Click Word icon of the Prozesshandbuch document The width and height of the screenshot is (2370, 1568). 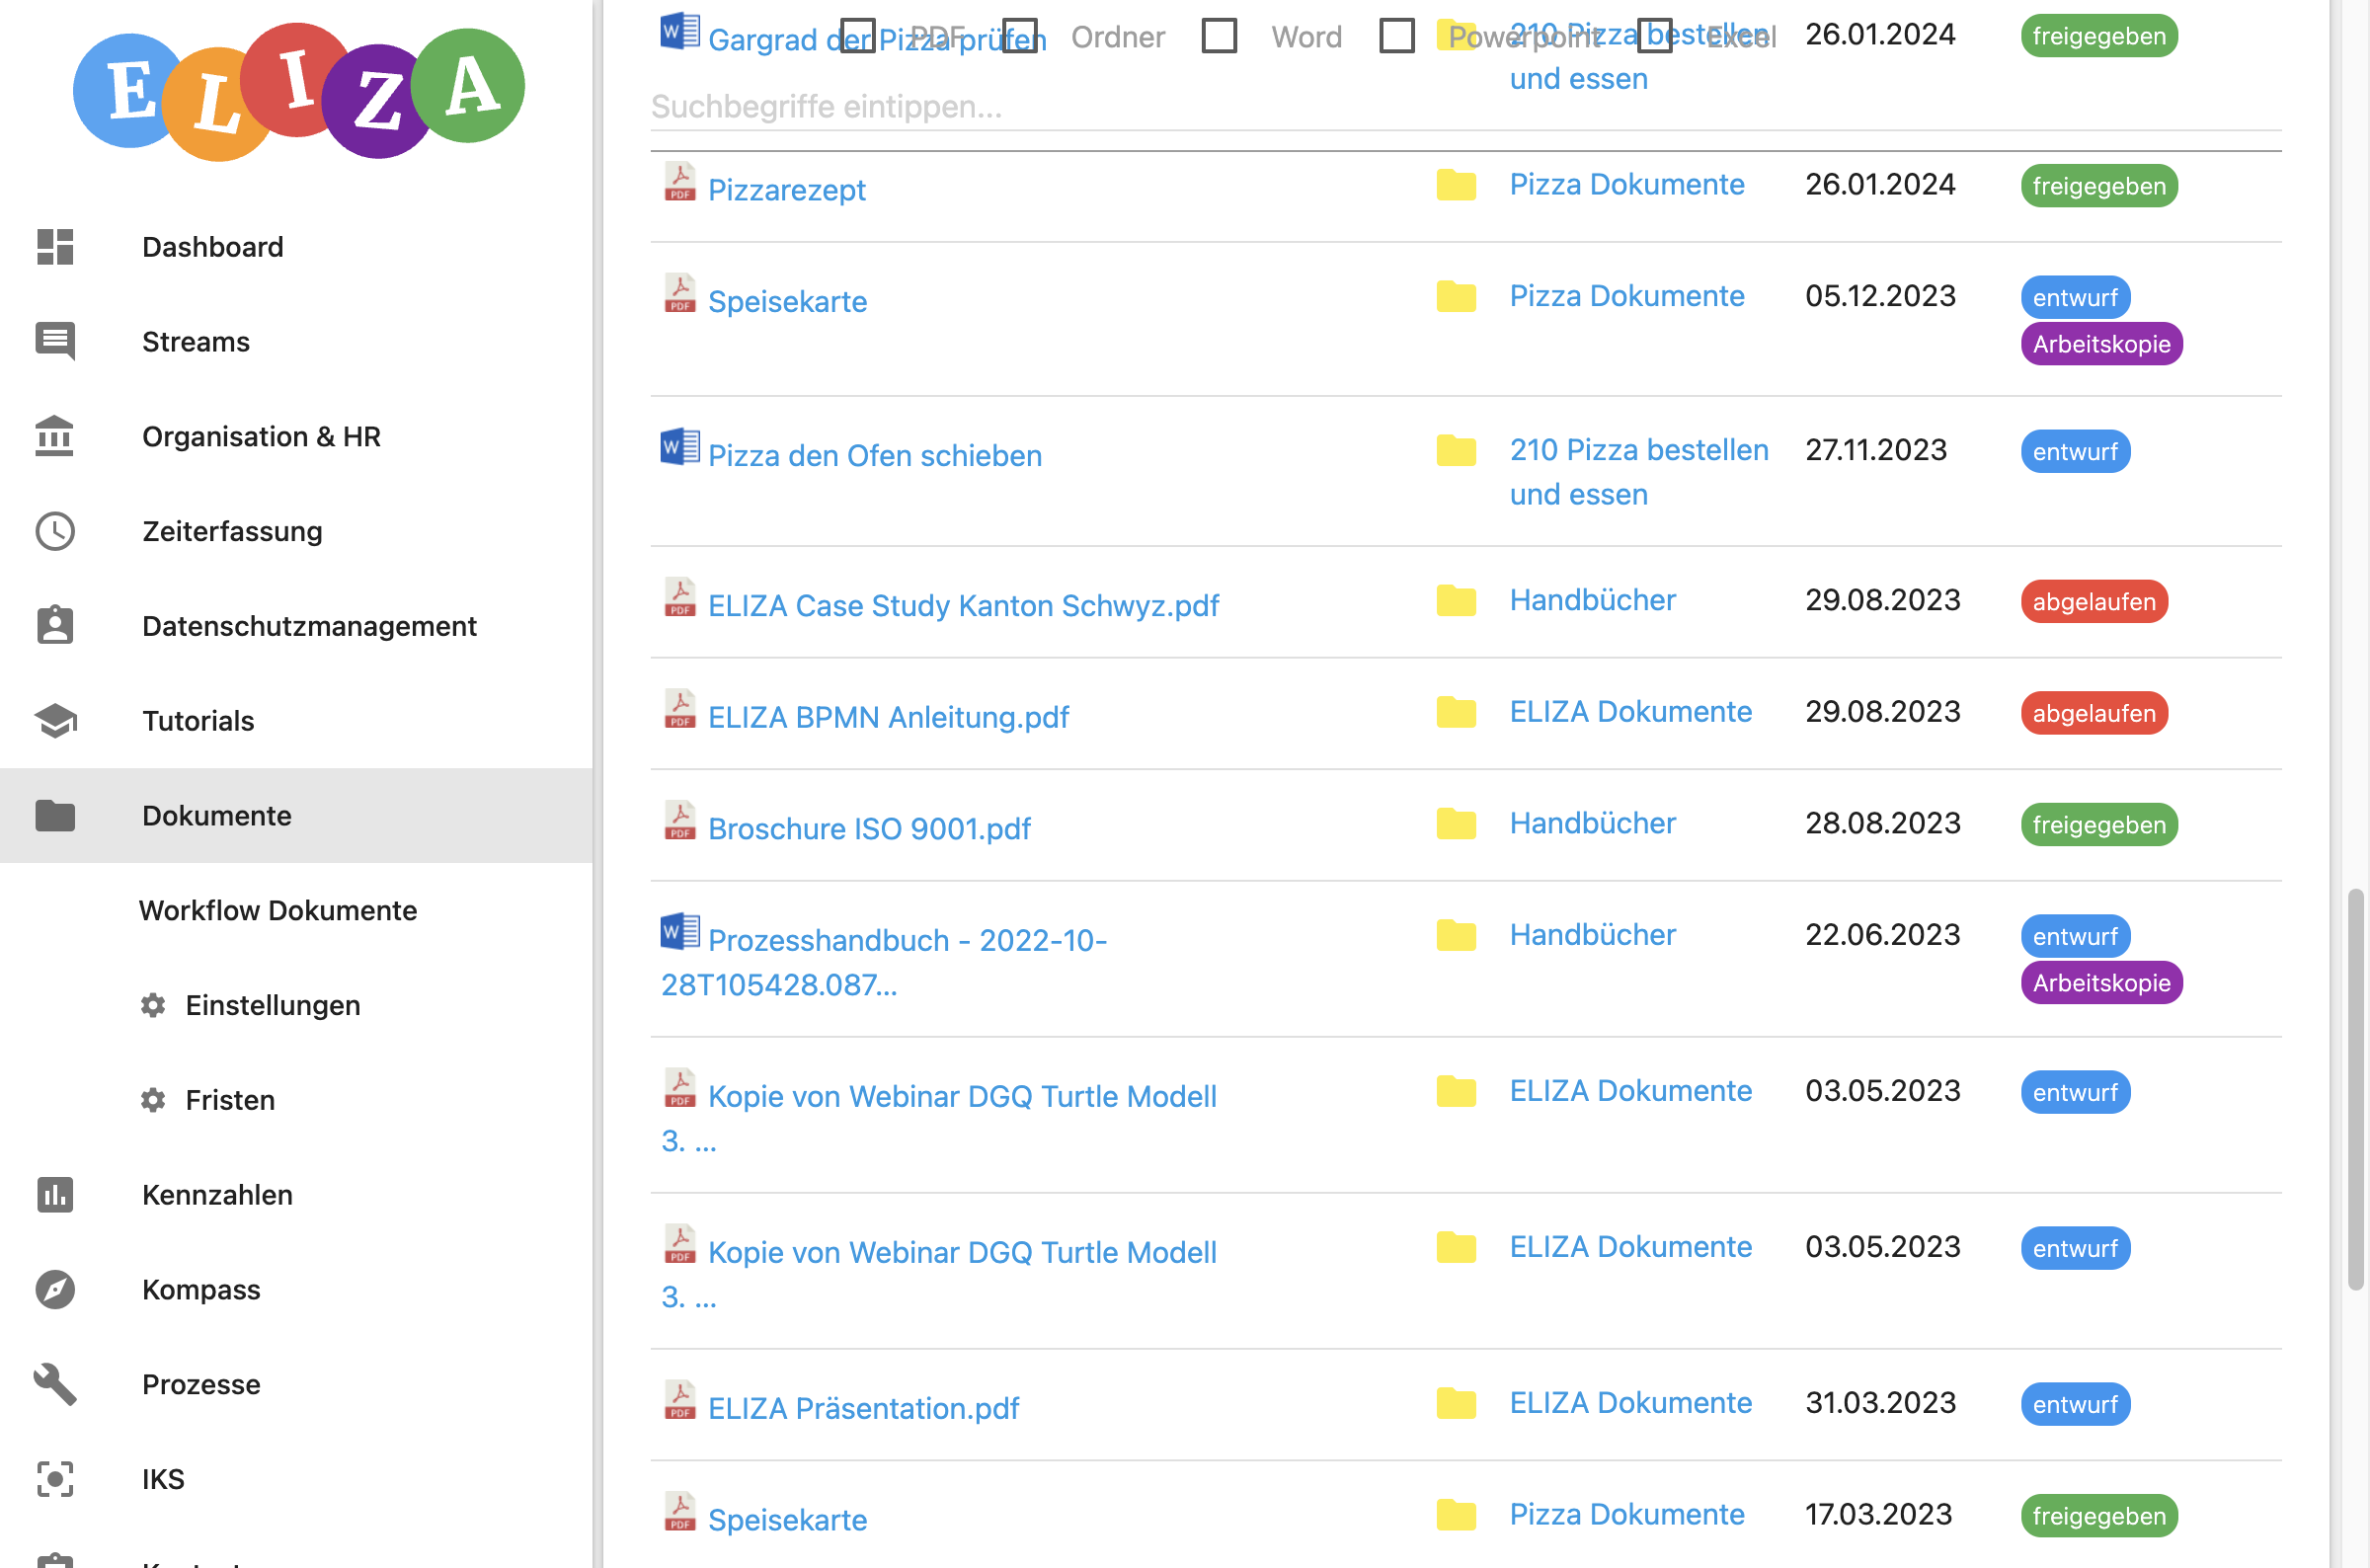pos(680,932)
